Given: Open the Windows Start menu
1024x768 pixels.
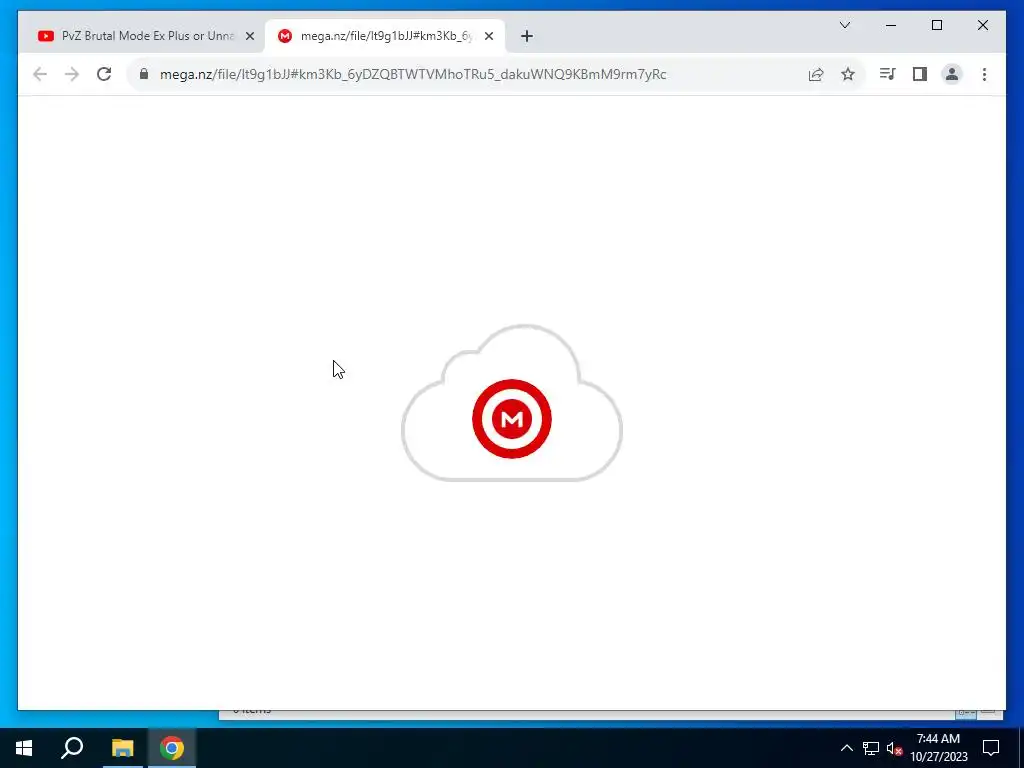Looking at the screenshot, I should pos(24,748).
